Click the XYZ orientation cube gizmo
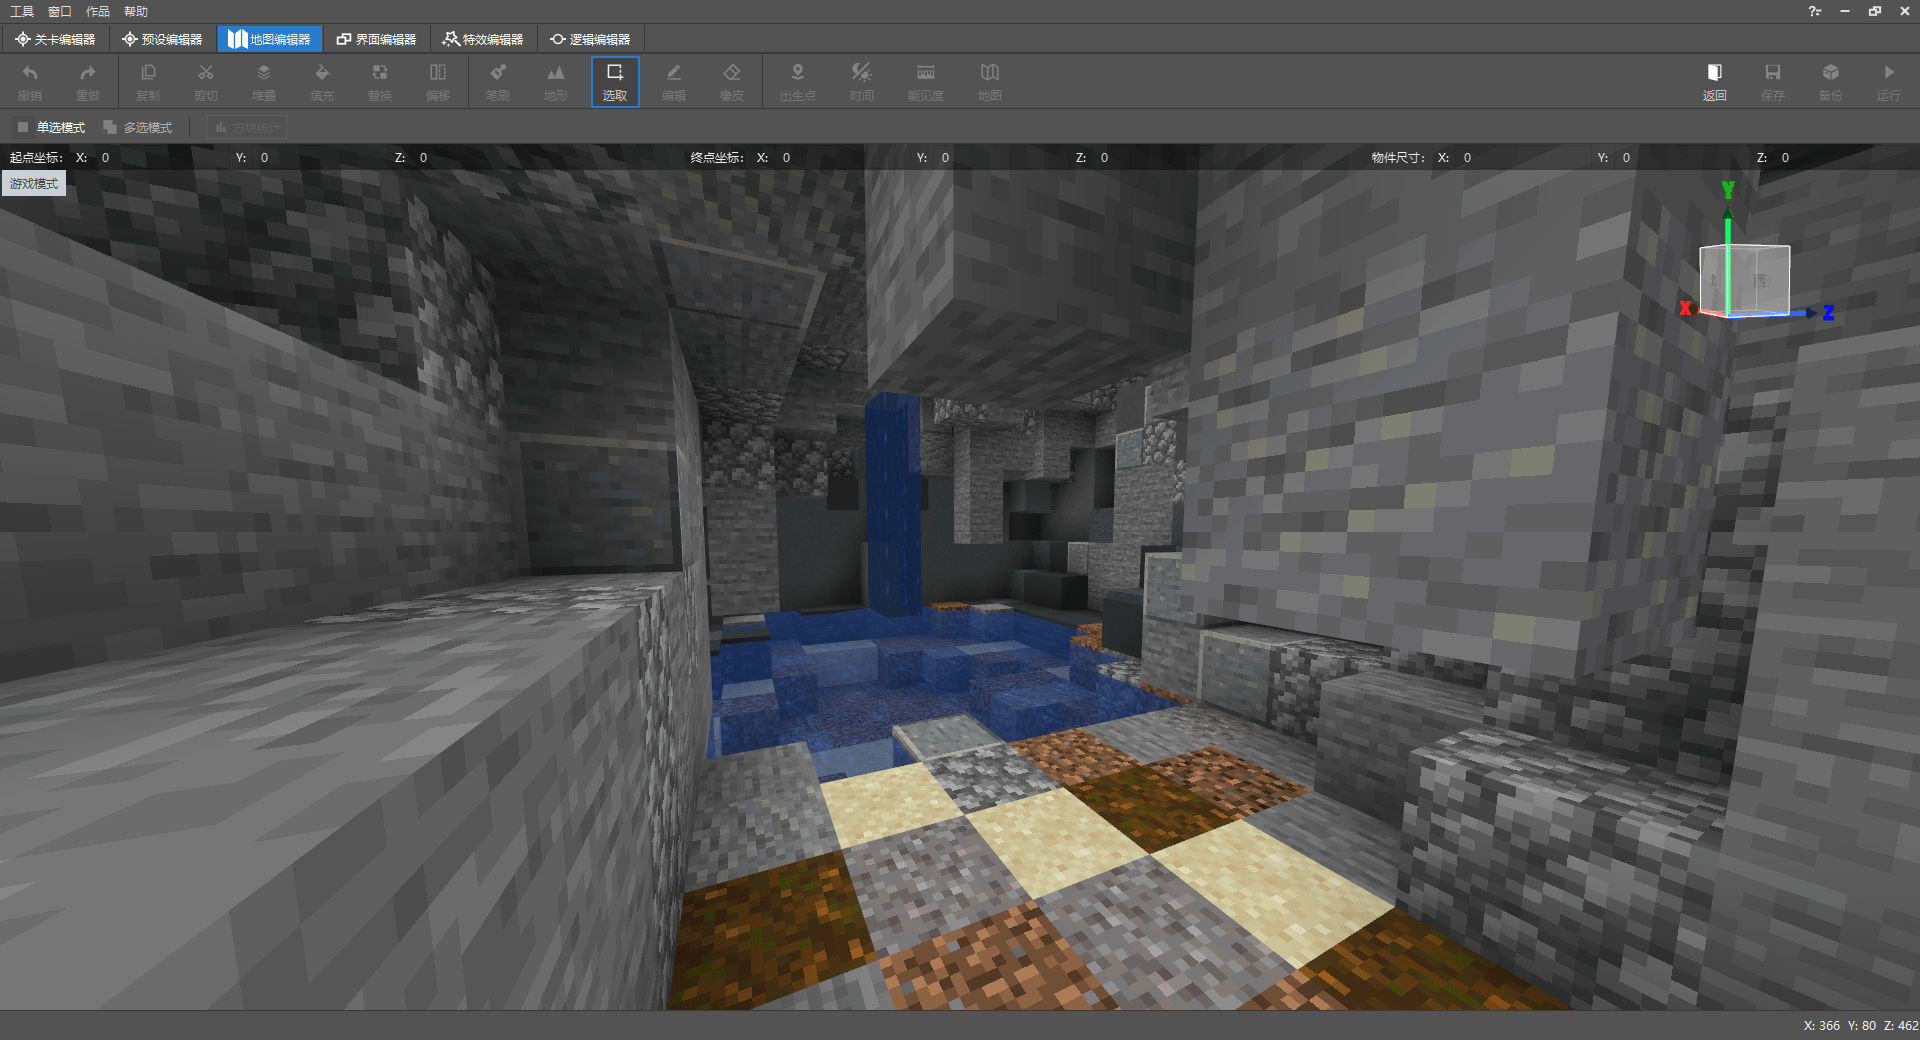The width and height of the screenshot is (1920, 1040). tap(1745, 280)
